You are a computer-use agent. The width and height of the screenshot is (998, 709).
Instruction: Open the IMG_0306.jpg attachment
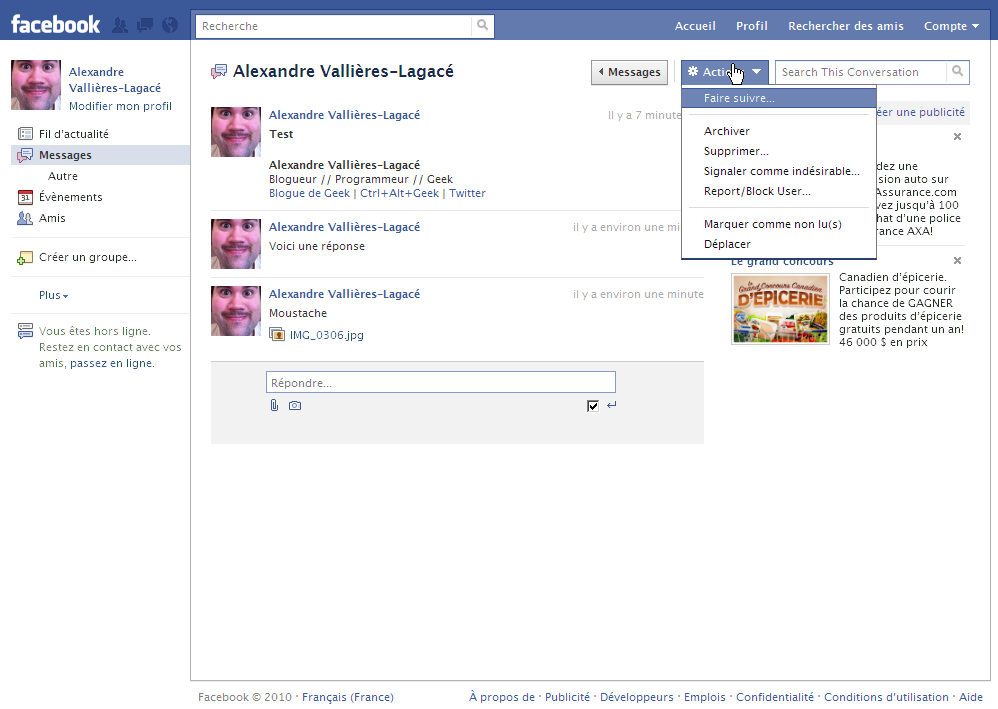pos(327,335)
